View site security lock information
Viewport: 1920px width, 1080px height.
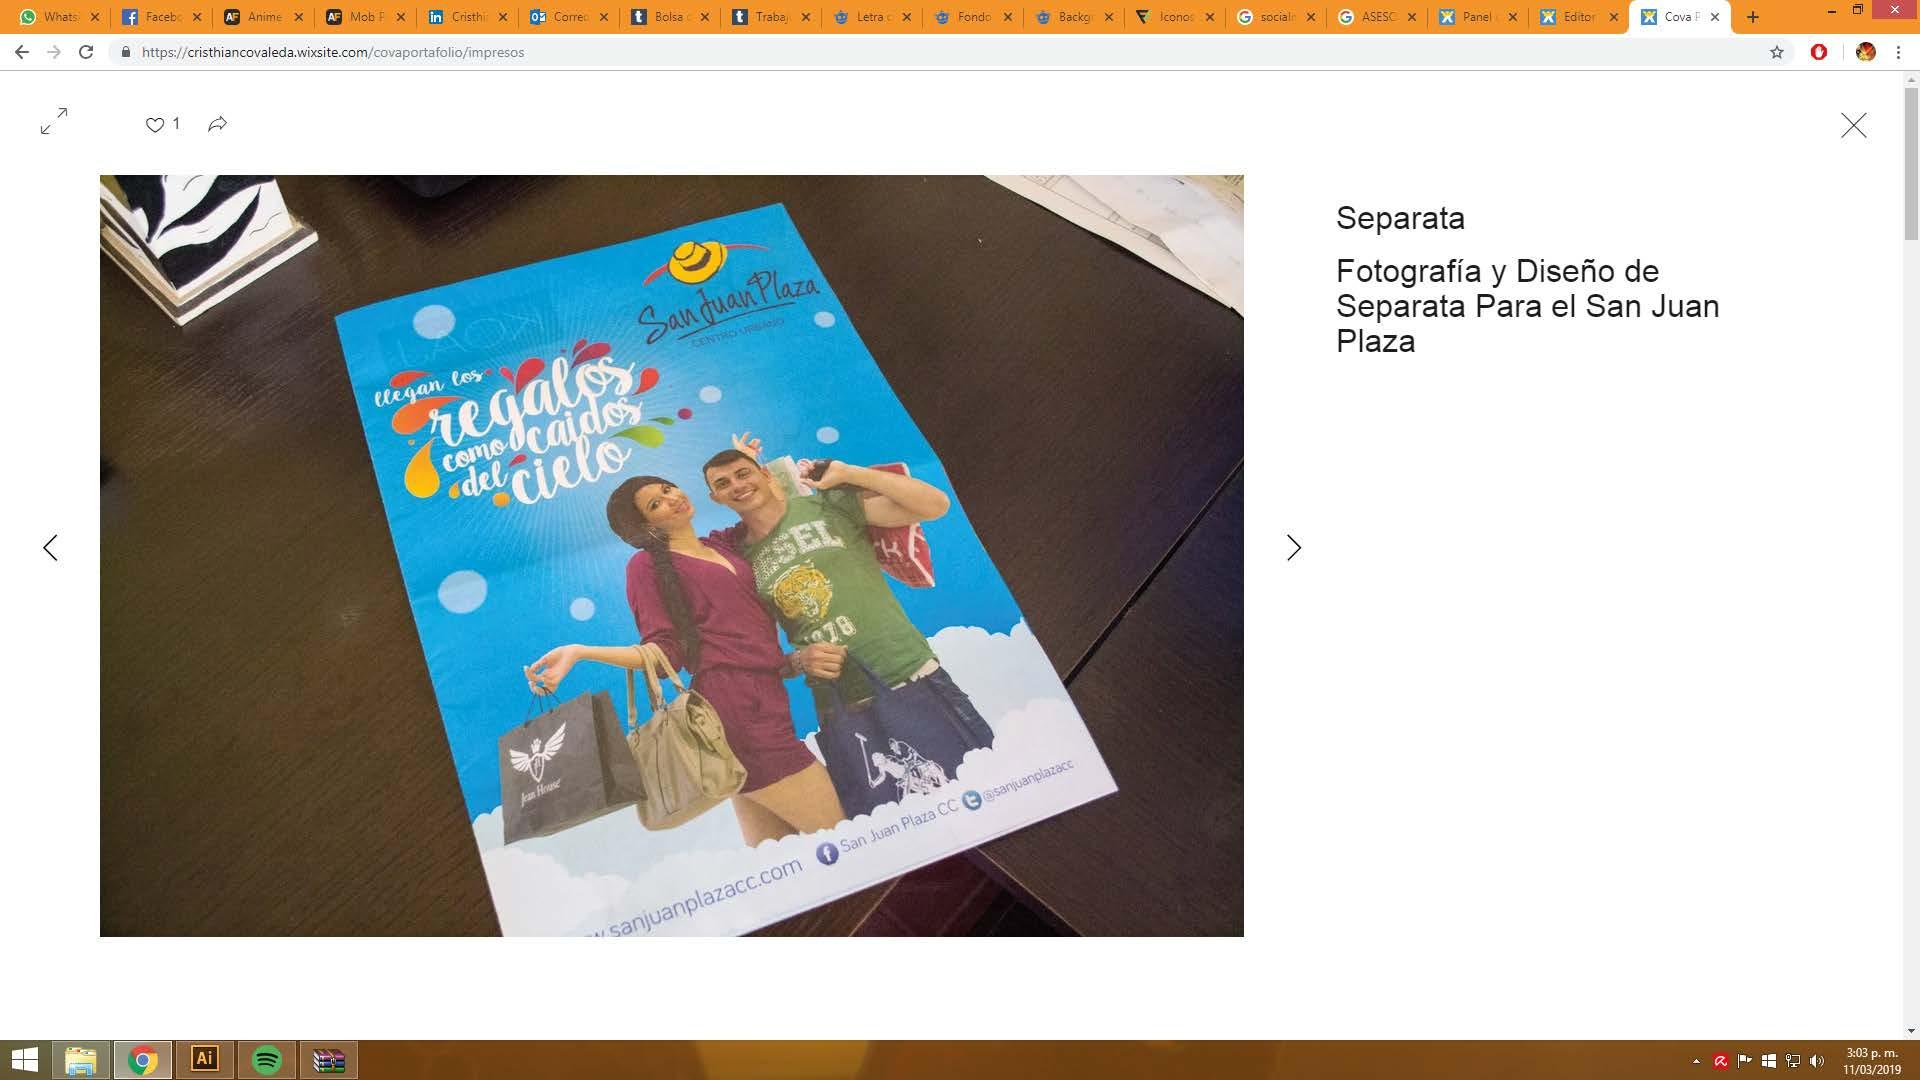click(125, 52)
